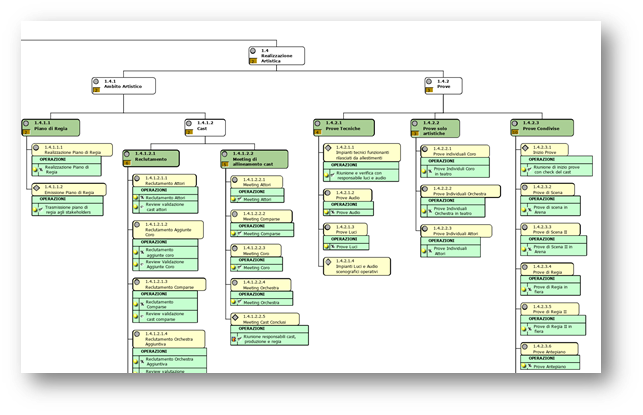
Task: Click the circle icon on Prove Condivise node
Action: tap(516, 125)
